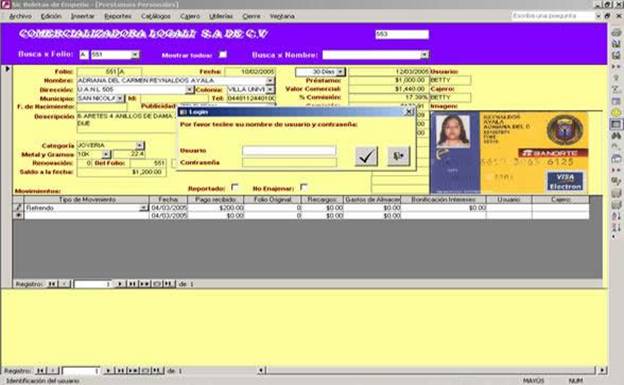This screenshot has height=385, width=624.
Task: Expand the Busca x Nombre dropdown
Action: [x=425, y=55]
